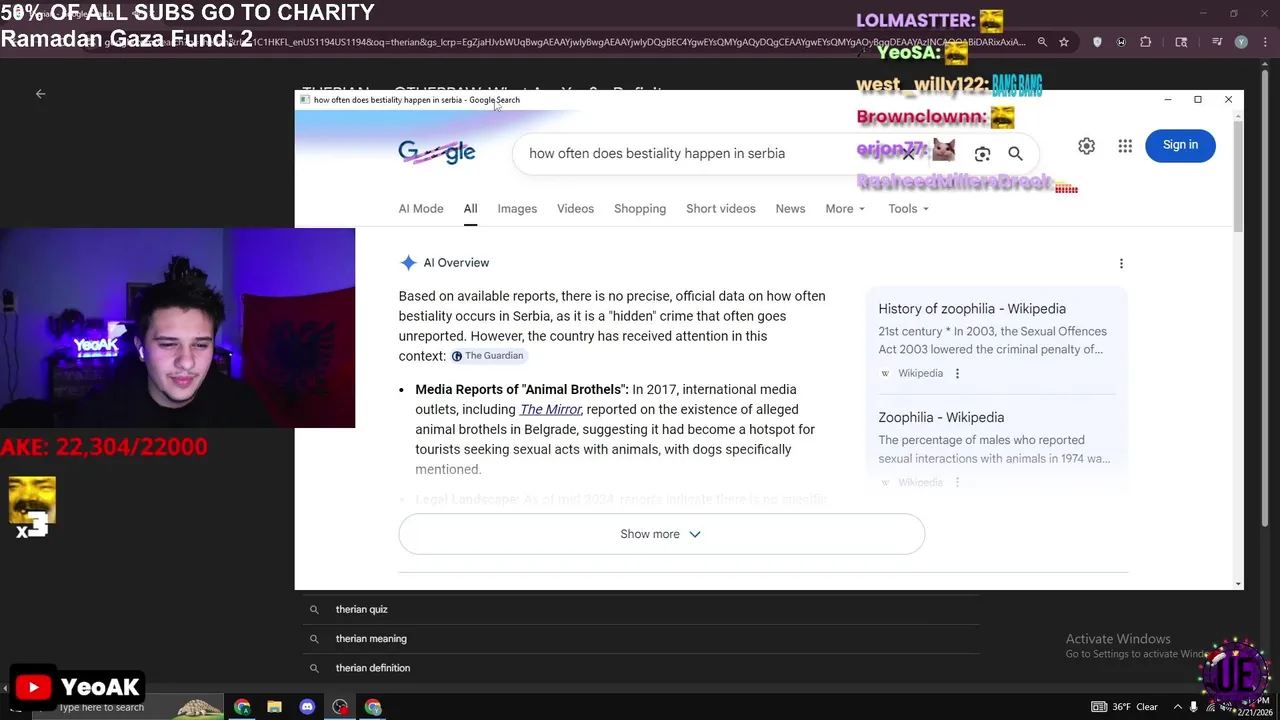Open weather widget showing 36°F Clear

click(x=1125, y=707)
